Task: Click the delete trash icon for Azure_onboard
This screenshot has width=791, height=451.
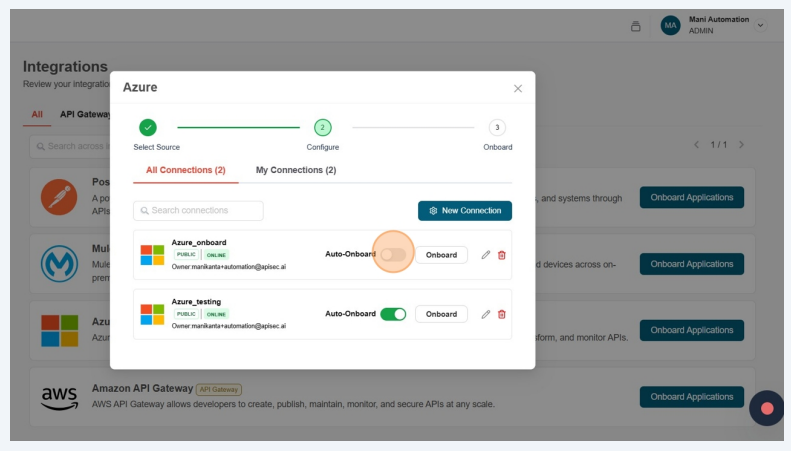Action: [x=502, y=255]
